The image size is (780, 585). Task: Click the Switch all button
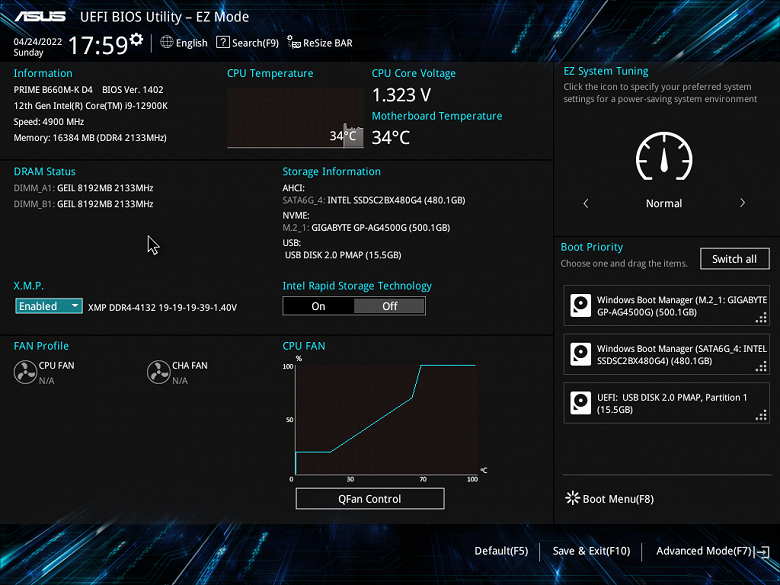click(734, 259)
